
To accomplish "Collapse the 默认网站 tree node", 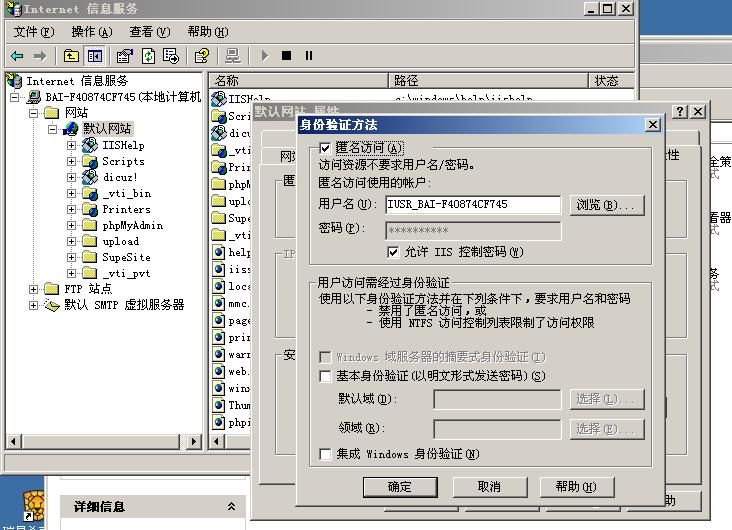I will [53, 129].
